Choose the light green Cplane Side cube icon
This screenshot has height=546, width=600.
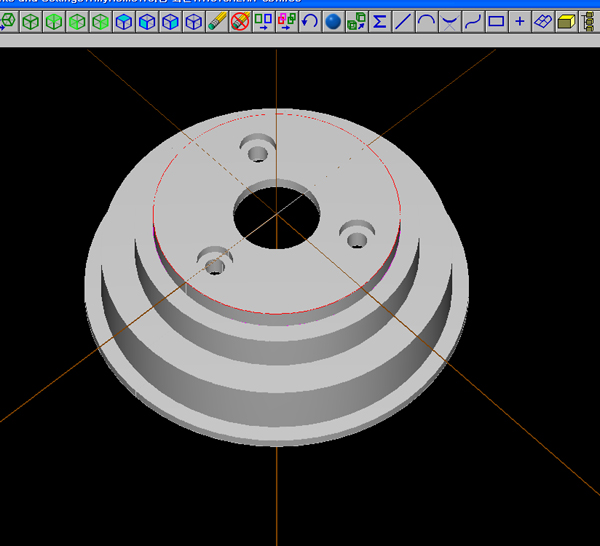tap(77, 21)
